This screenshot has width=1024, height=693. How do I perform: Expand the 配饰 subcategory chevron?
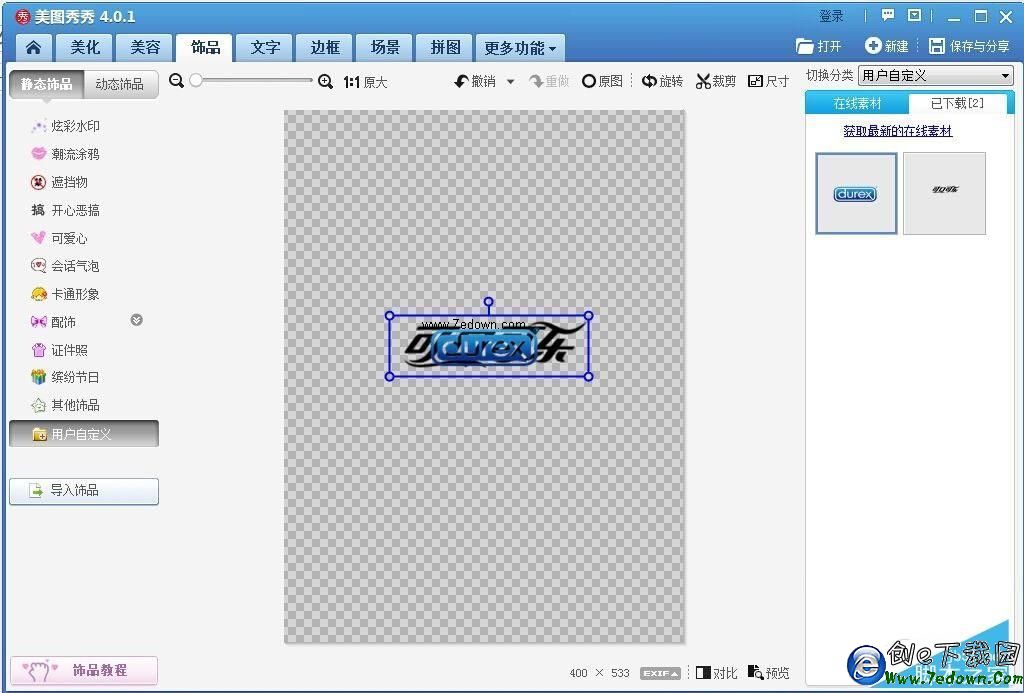(136, 320)
